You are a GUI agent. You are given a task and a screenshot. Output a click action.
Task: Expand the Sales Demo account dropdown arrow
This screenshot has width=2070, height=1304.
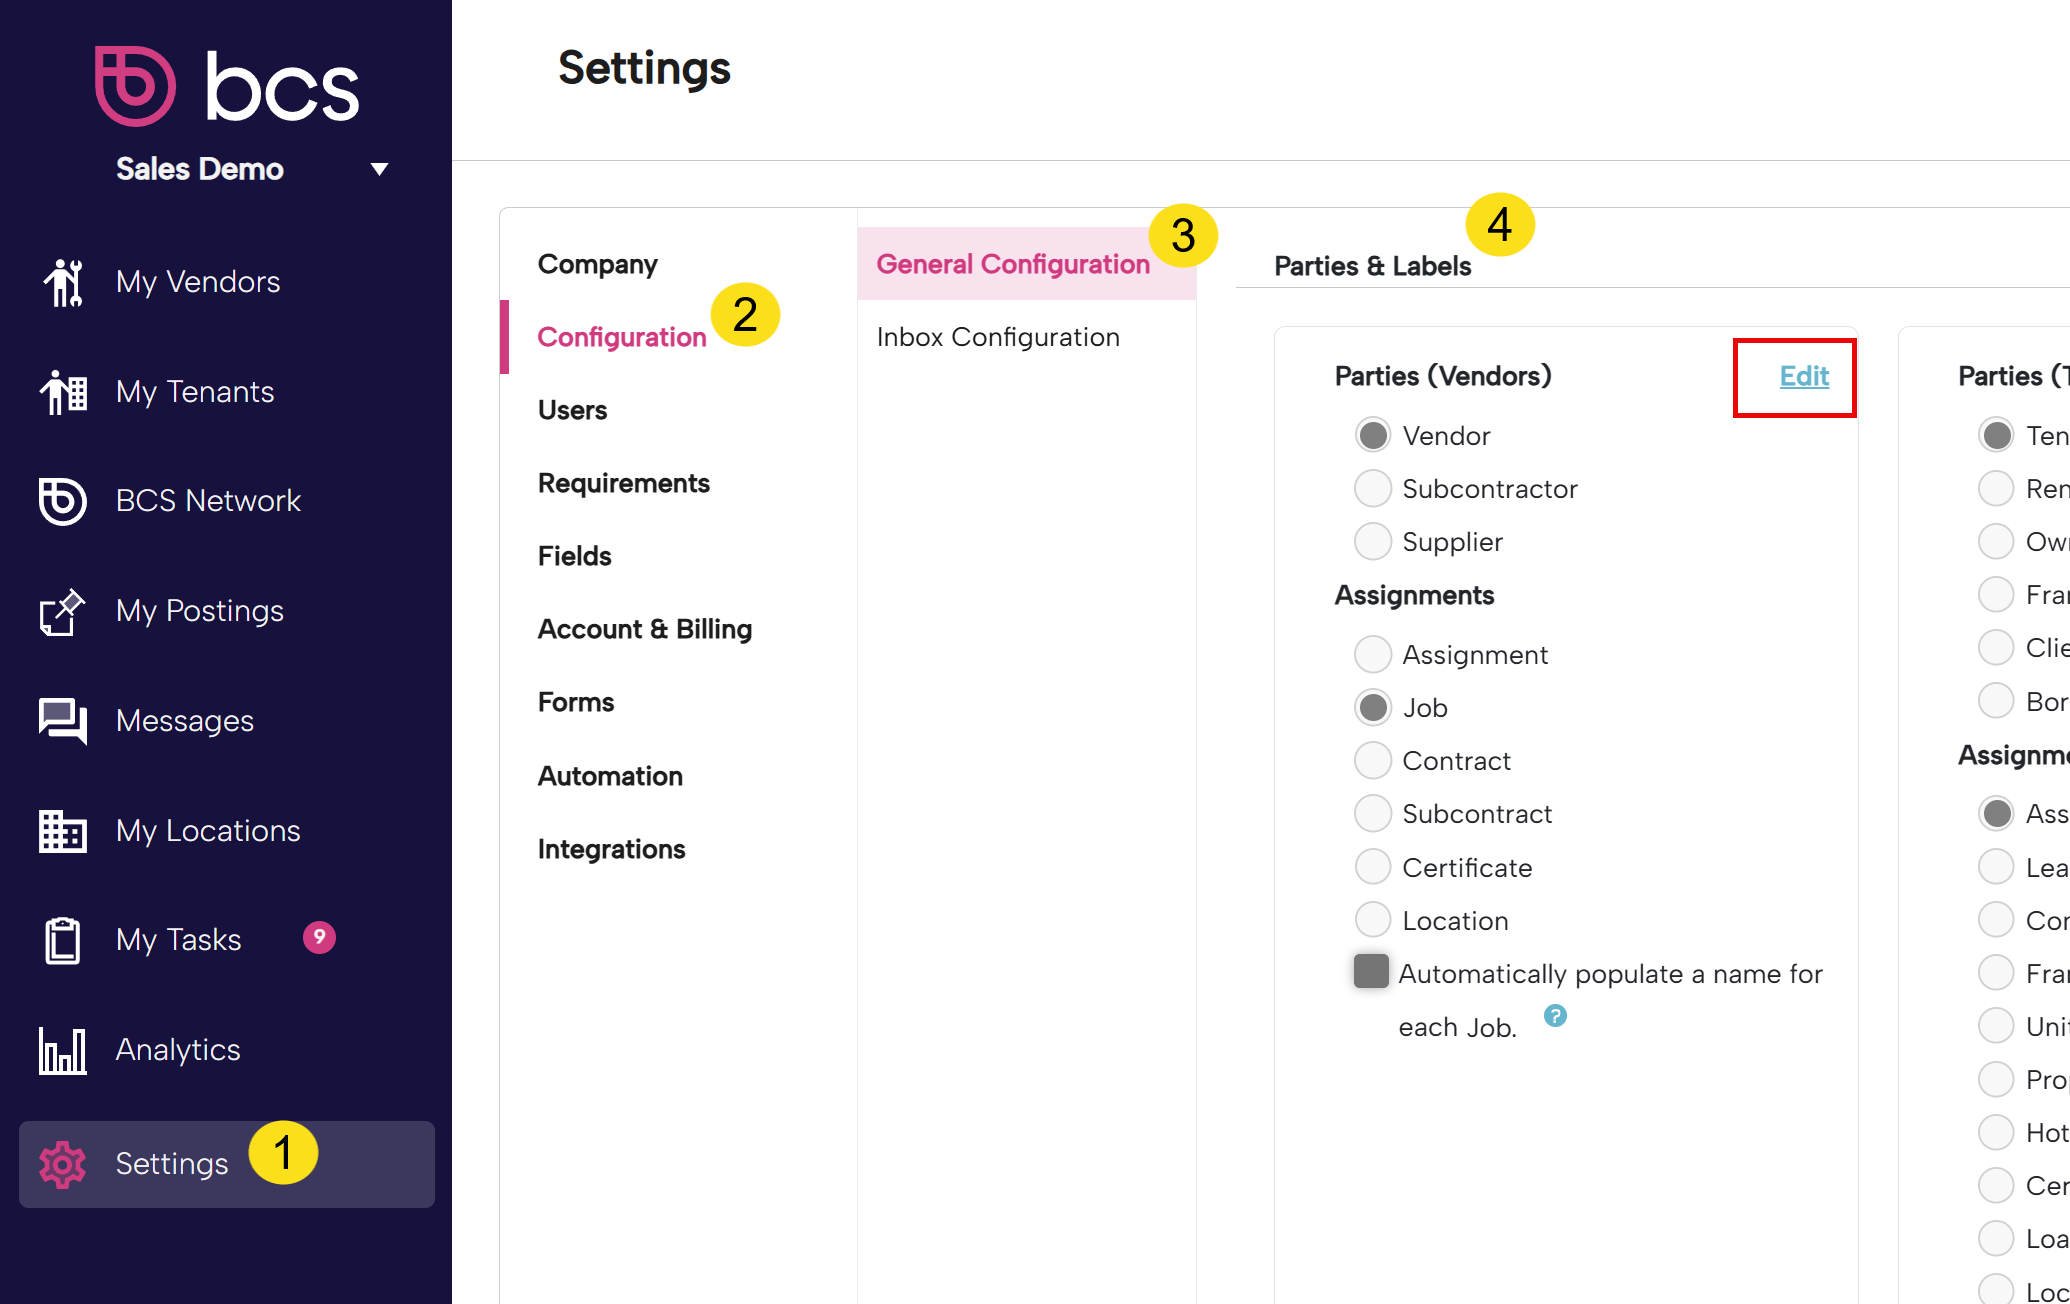tap(379, 169)
